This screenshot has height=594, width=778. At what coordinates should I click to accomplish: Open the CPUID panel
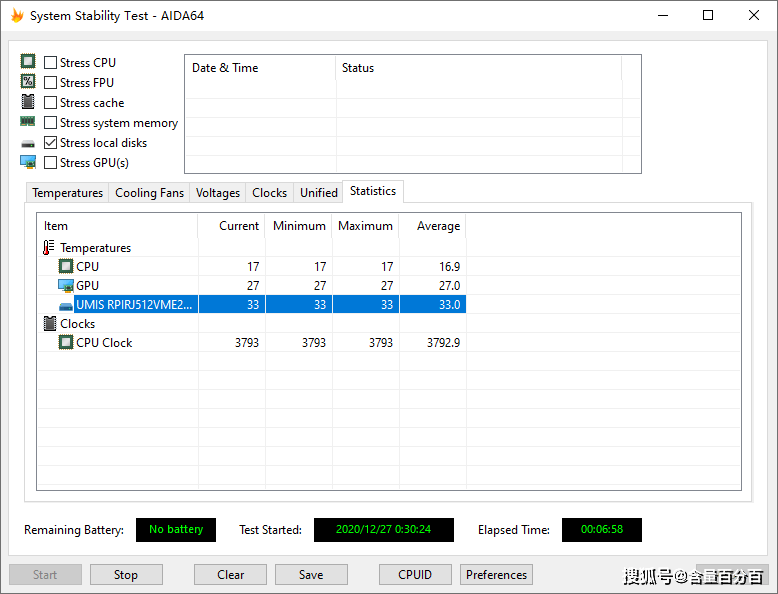tap(415, 575)
